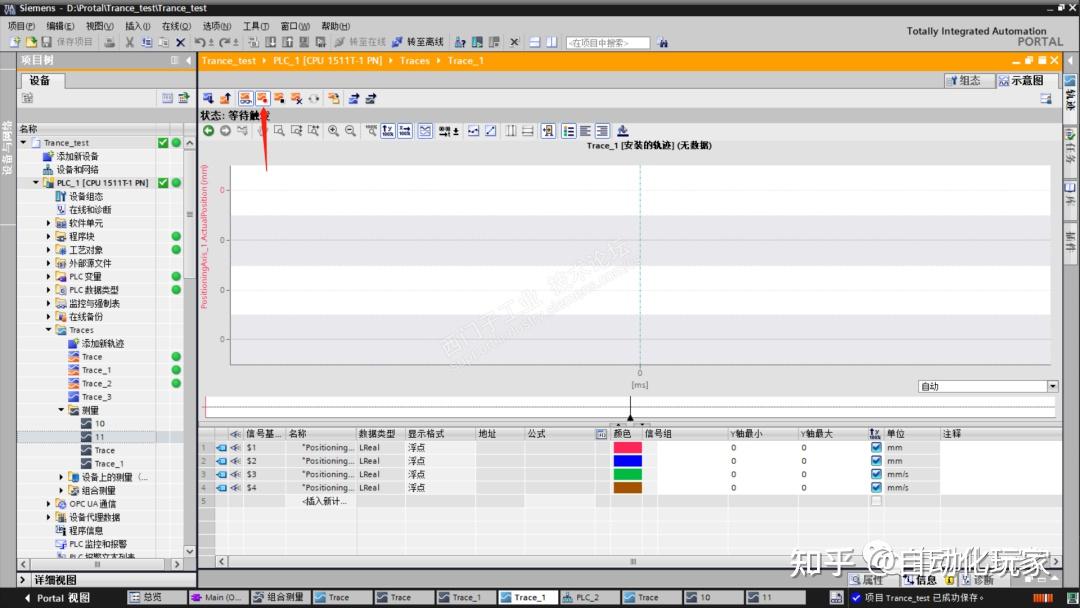The width and height of the screenshot is (1080, 608).
Task: Collapse the Trance_test project node
Action: click(x=24, y=143)
